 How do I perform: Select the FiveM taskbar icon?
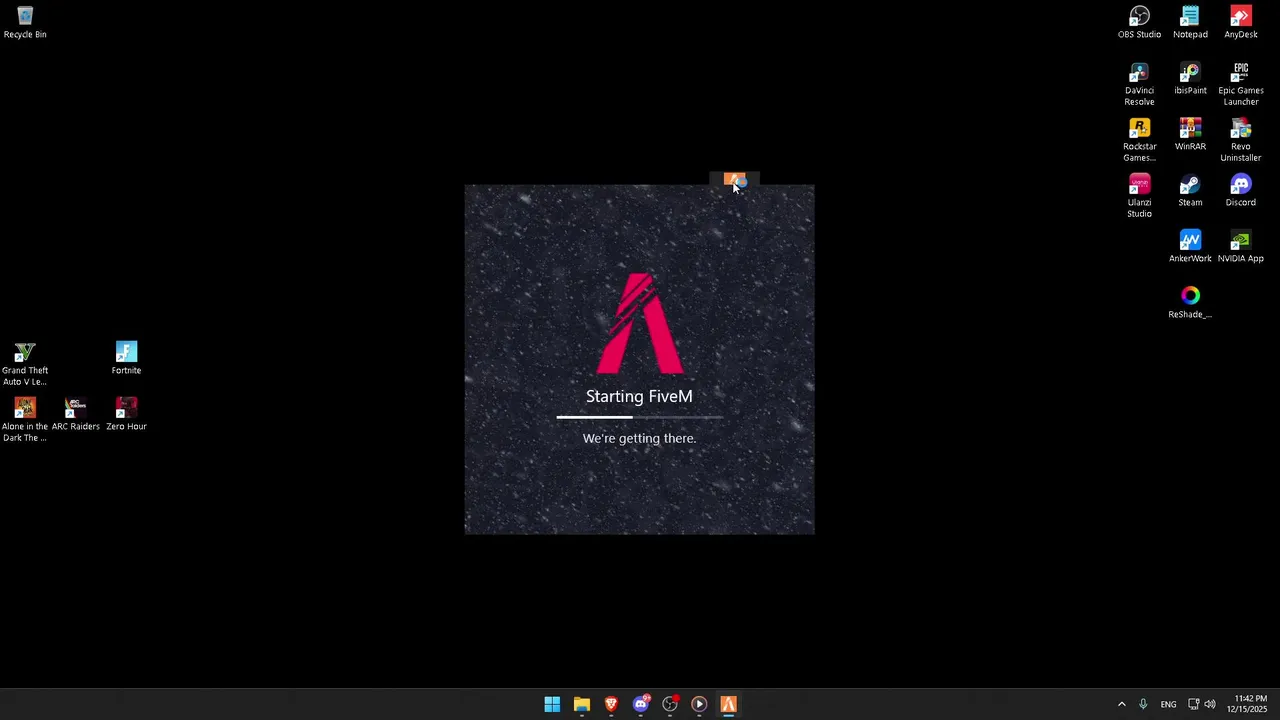click(728, 704)
